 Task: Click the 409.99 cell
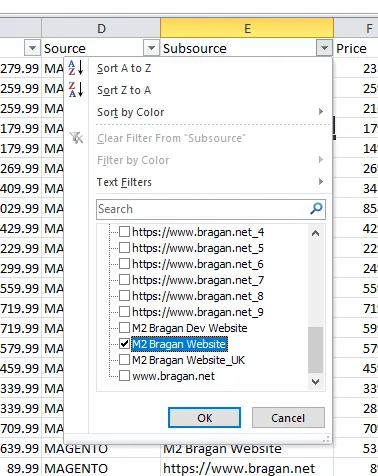pyautogui.click(x=20, y=188)
